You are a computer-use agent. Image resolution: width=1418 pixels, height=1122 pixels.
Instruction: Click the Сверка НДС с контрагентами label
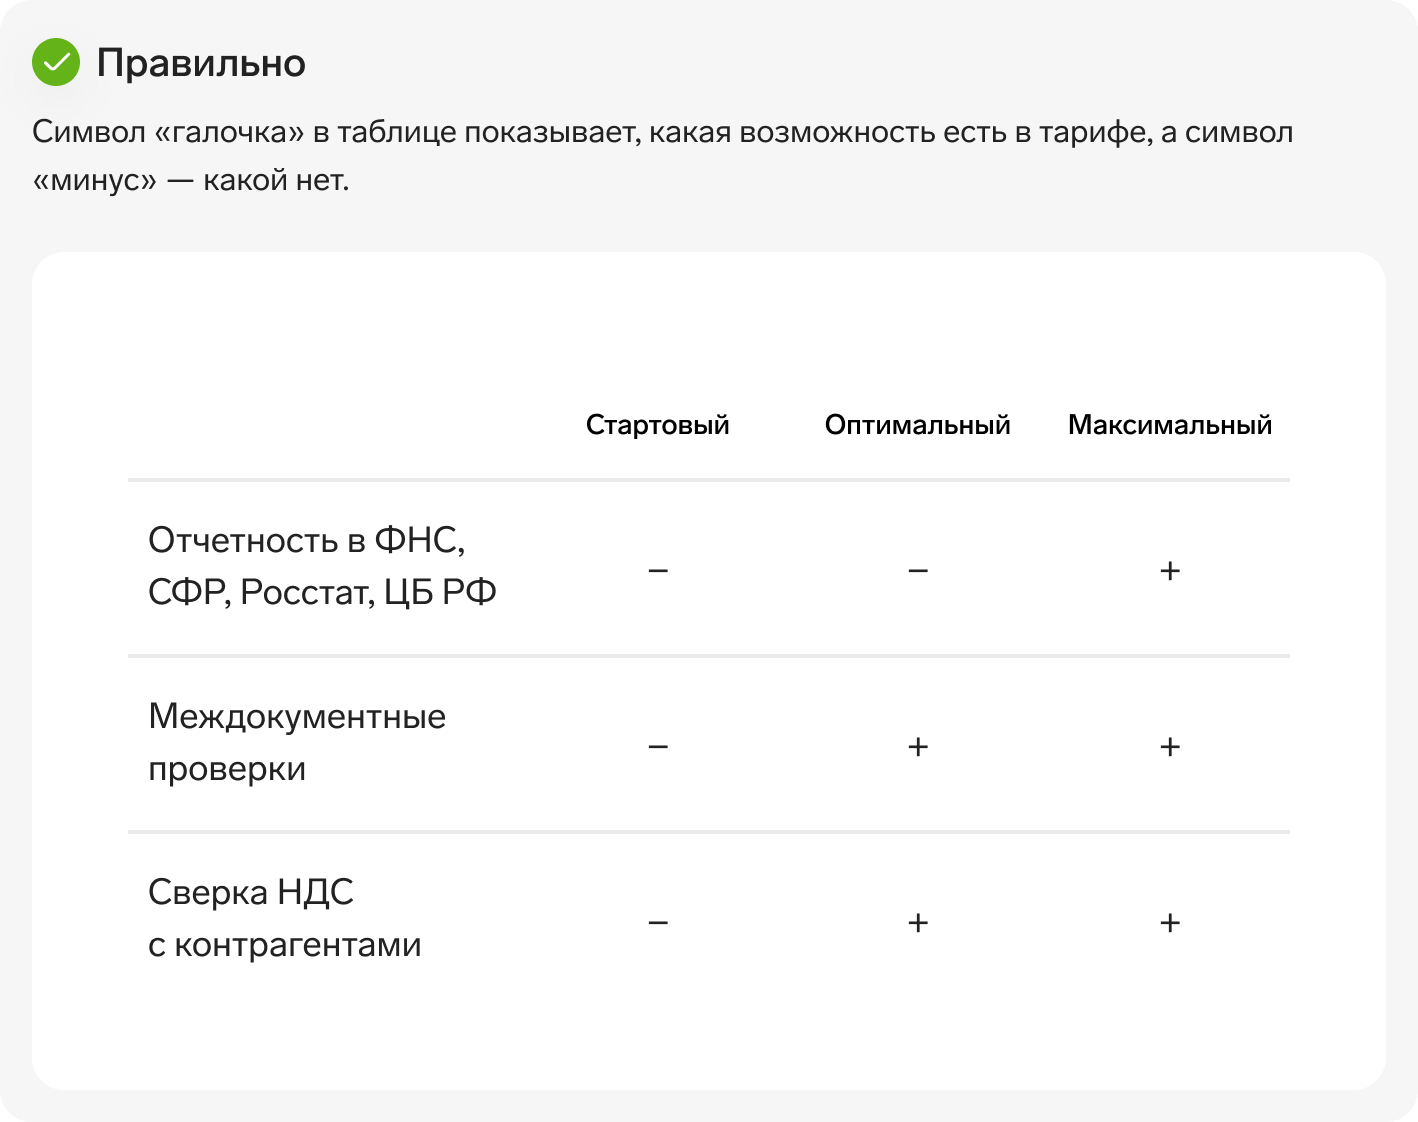[285, 918]
